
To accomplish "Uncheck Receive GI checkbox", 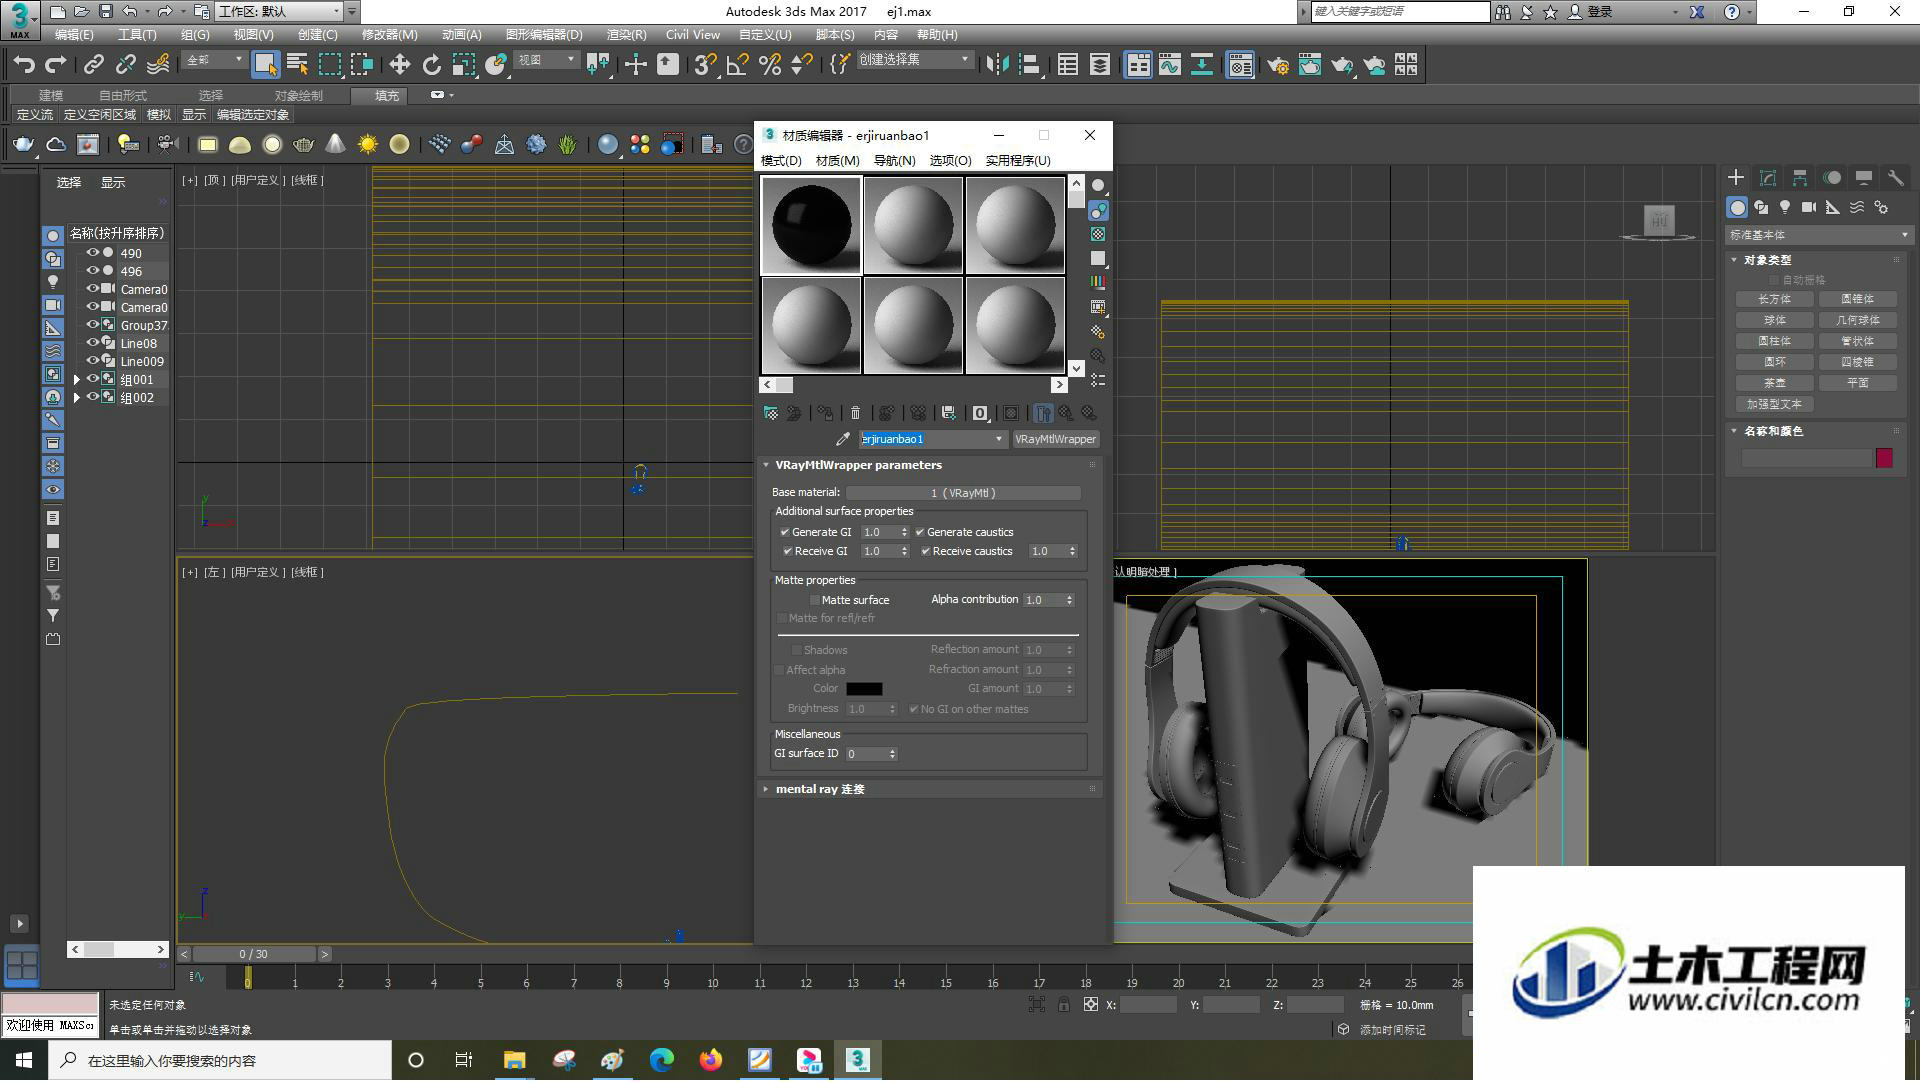I will (787, 551).
